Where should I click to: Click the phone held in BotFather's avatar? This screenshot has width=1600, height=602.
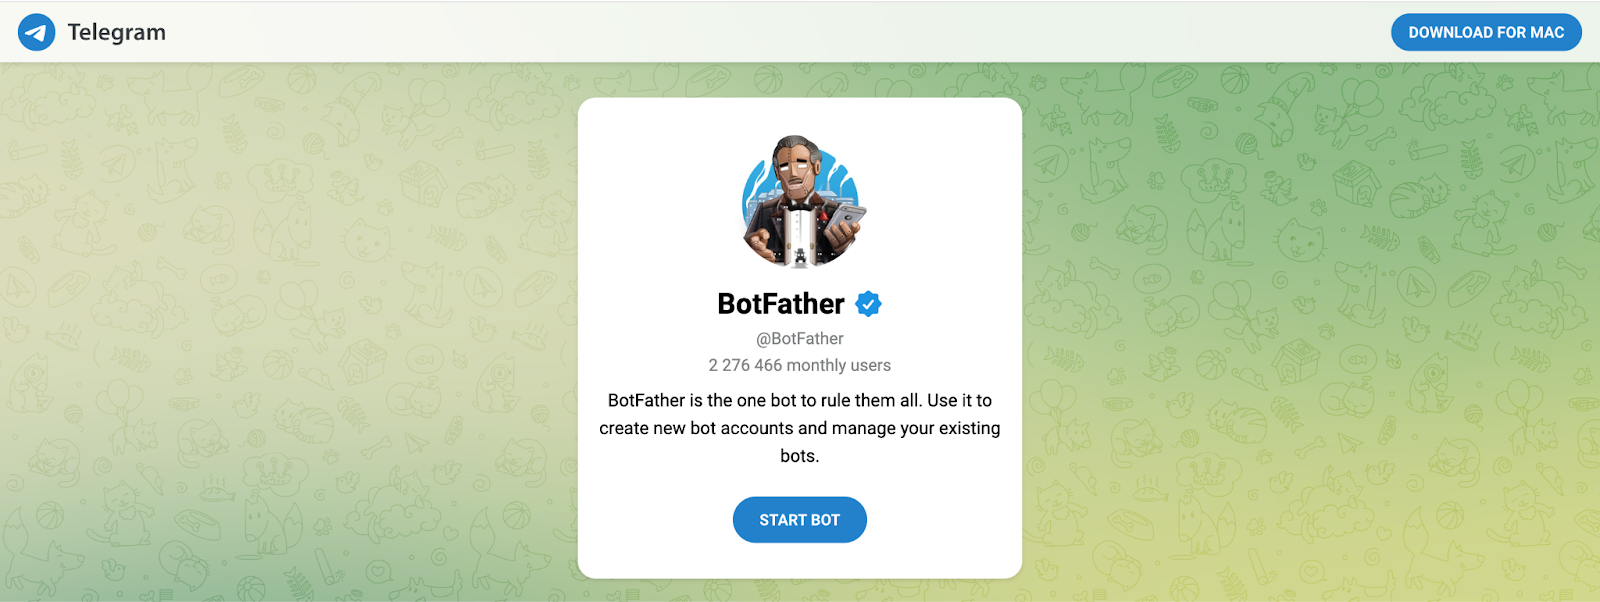tap(847, 217)
